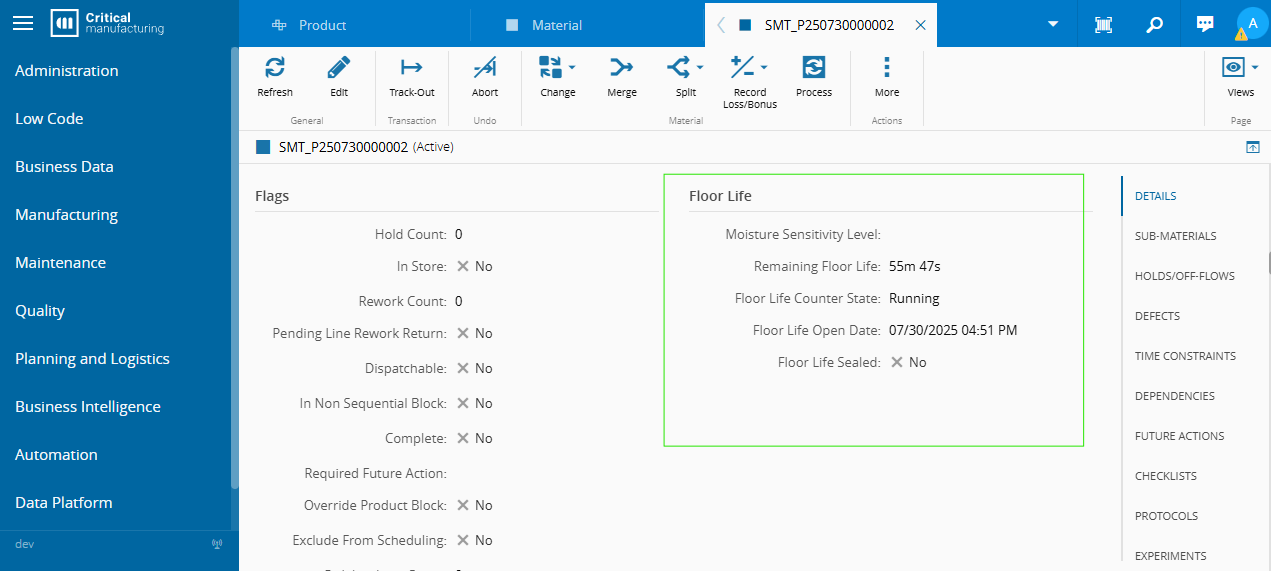The height and width of the screenshot is (571, 1271).
Task: Open the search magnifier icon
Action: point(1154,25)
